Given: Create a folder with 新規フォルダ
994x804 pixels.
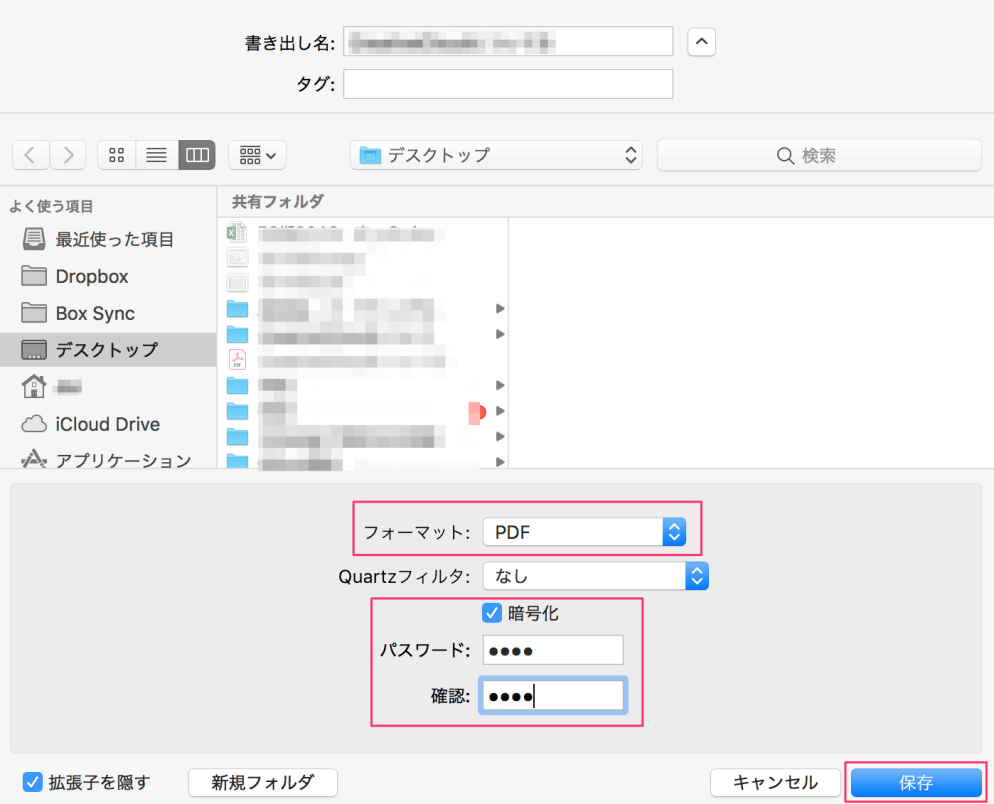Looking at the screenshot, I should (x=263, y=783).
